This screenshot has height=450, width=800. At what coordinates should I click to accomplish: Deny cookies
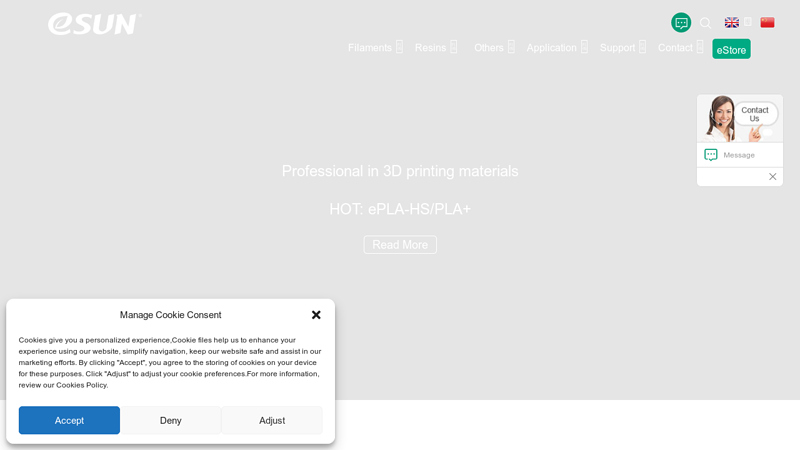point(170,420)
